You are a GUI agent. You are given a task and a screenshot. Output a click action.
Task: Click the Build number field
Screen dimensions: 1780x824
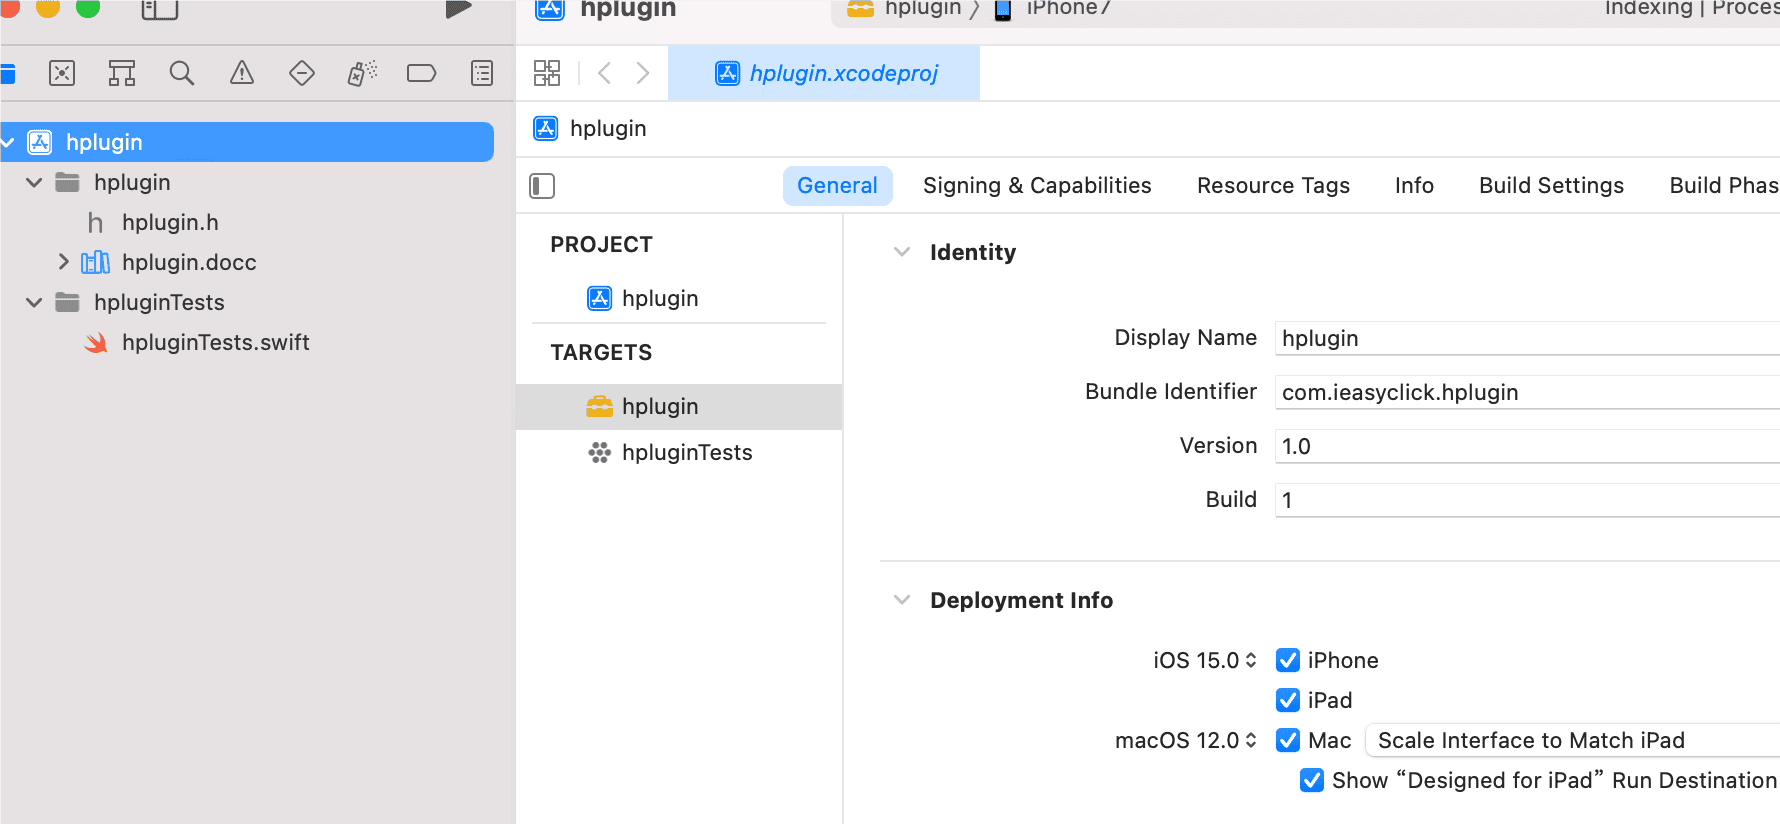[x=1527, y=500]
